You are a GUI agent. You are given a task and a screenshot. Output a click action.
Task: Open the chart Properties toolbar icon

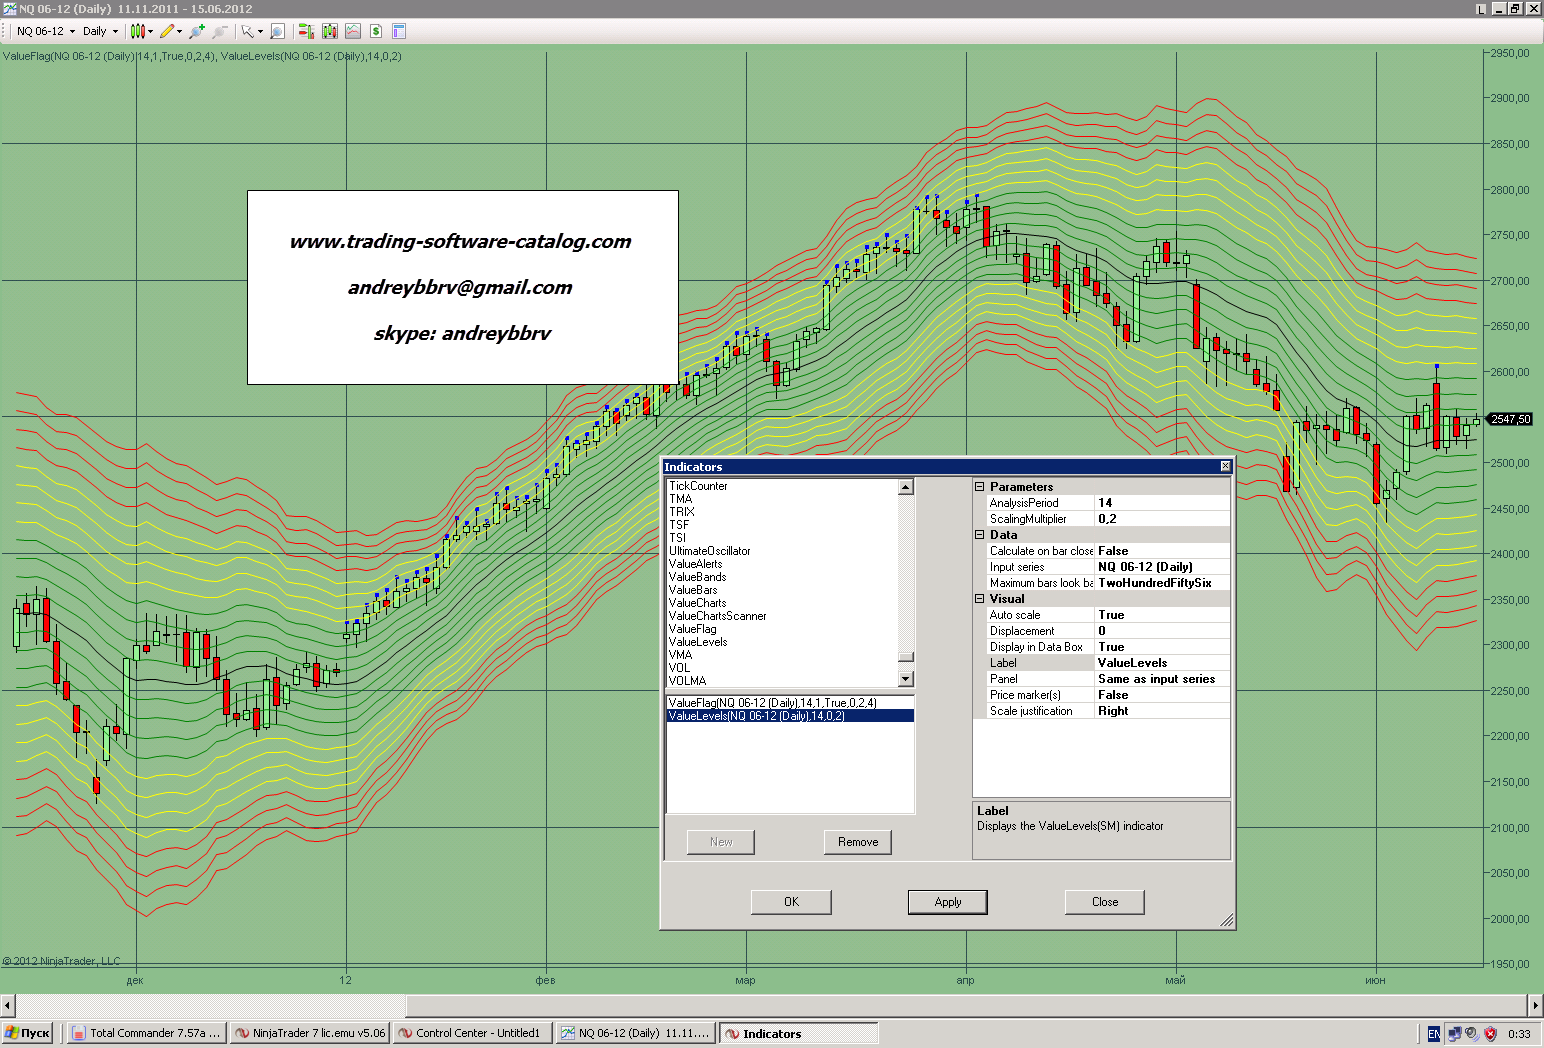(x=399, y=31)
